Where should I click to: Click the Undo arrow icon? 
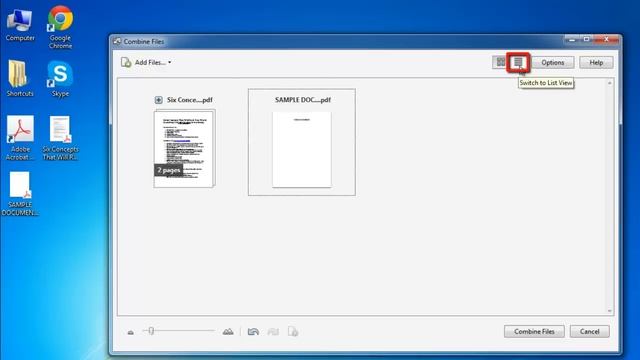(253, 332)
